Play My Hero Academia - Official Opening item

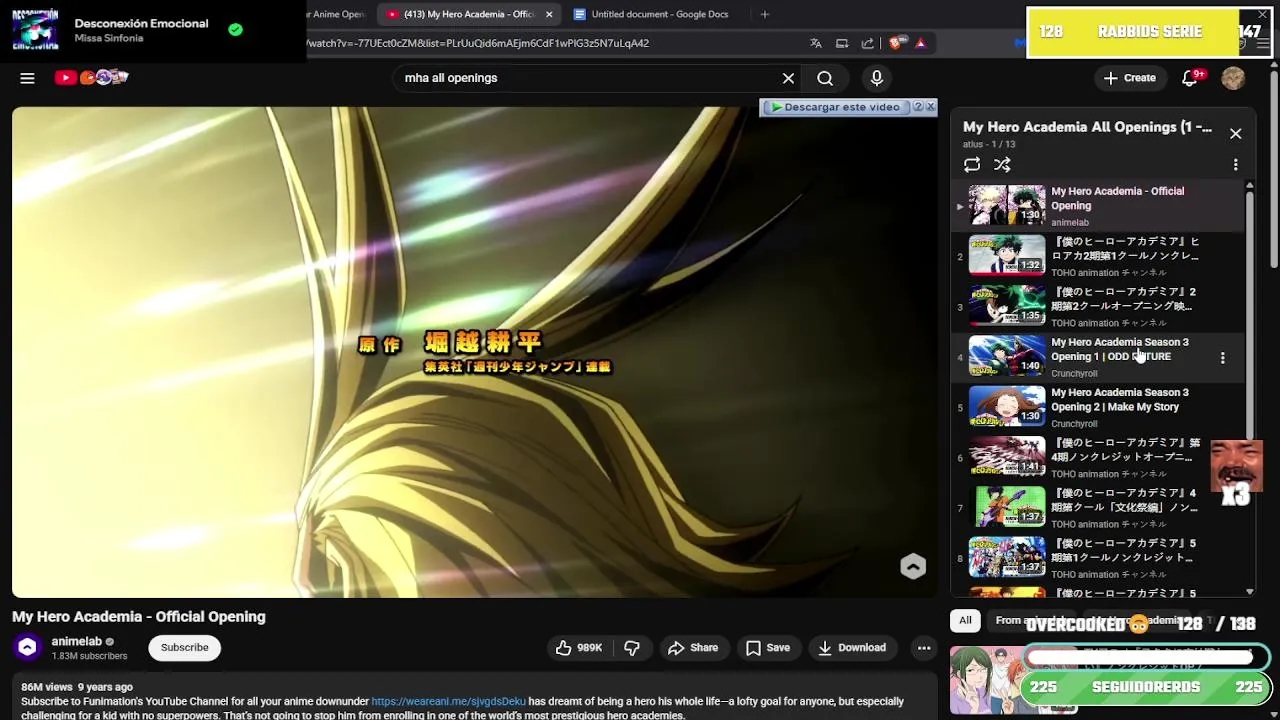click(1098, 205)
